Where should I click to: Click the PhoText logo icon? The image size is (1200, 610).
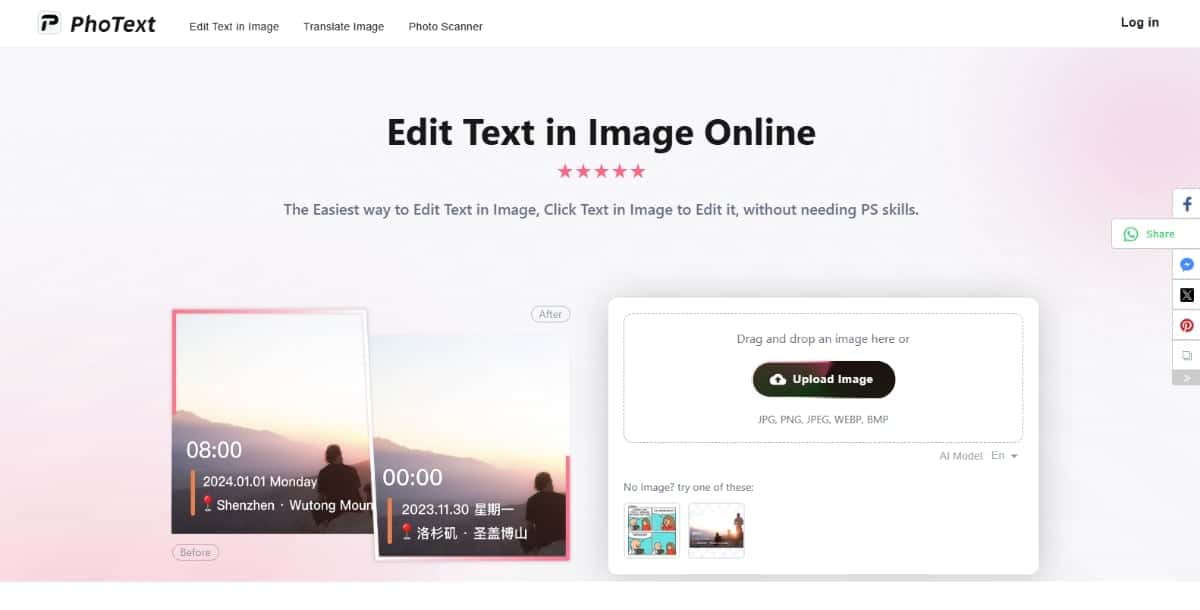click(49, 23)
